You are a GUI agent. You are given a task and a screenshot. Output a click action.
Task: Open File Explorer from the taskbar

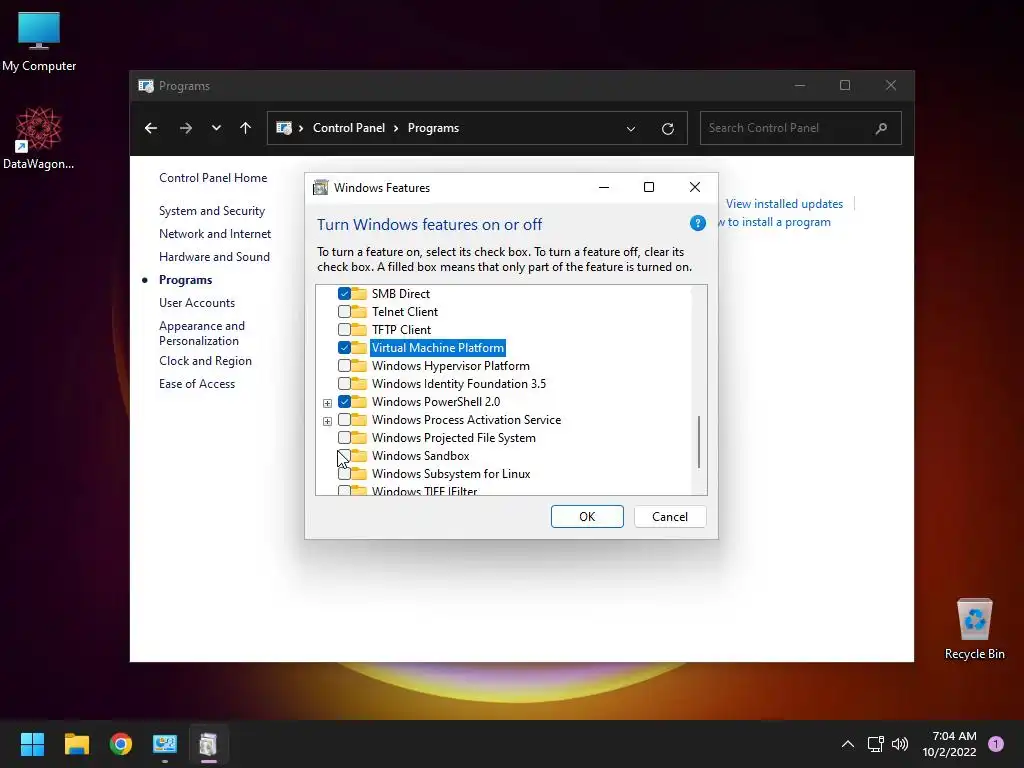click(x=76, y=743)
